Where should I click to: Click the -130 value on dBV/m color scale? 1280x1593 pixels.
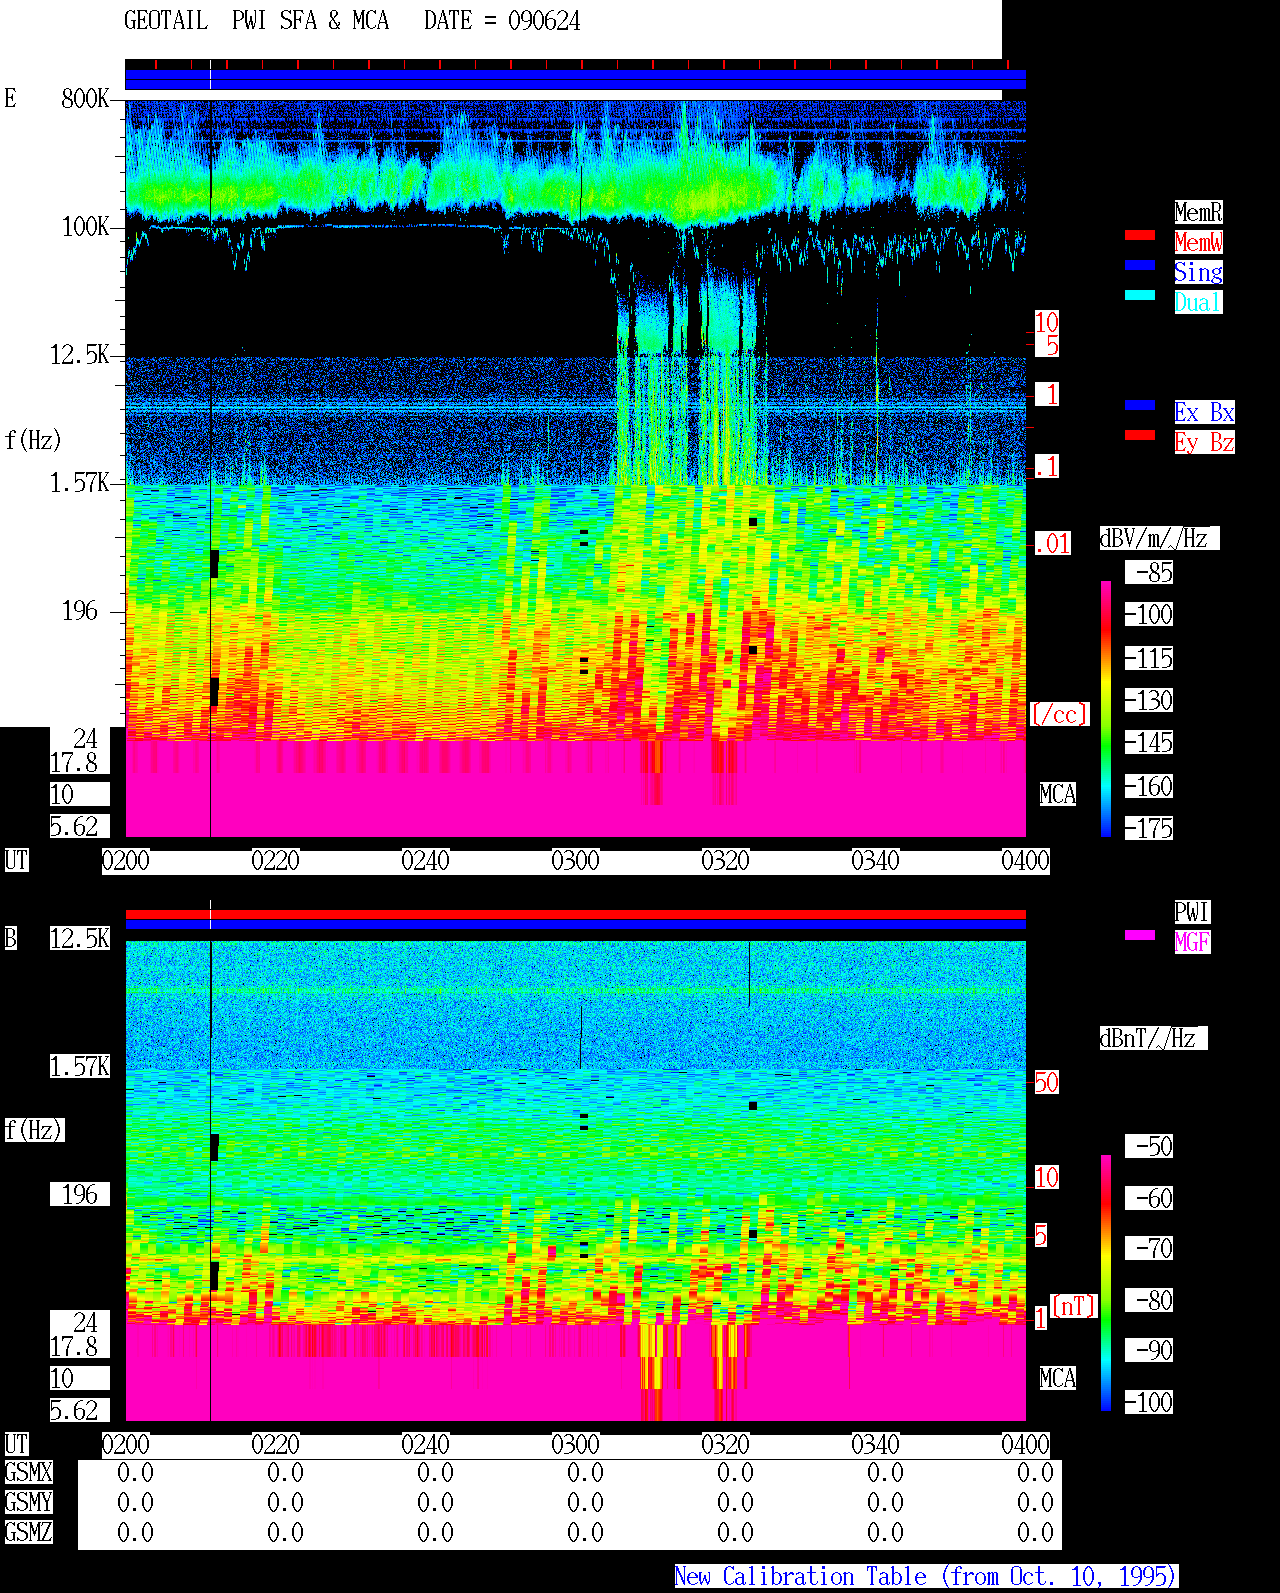[x=1149, y=701]
